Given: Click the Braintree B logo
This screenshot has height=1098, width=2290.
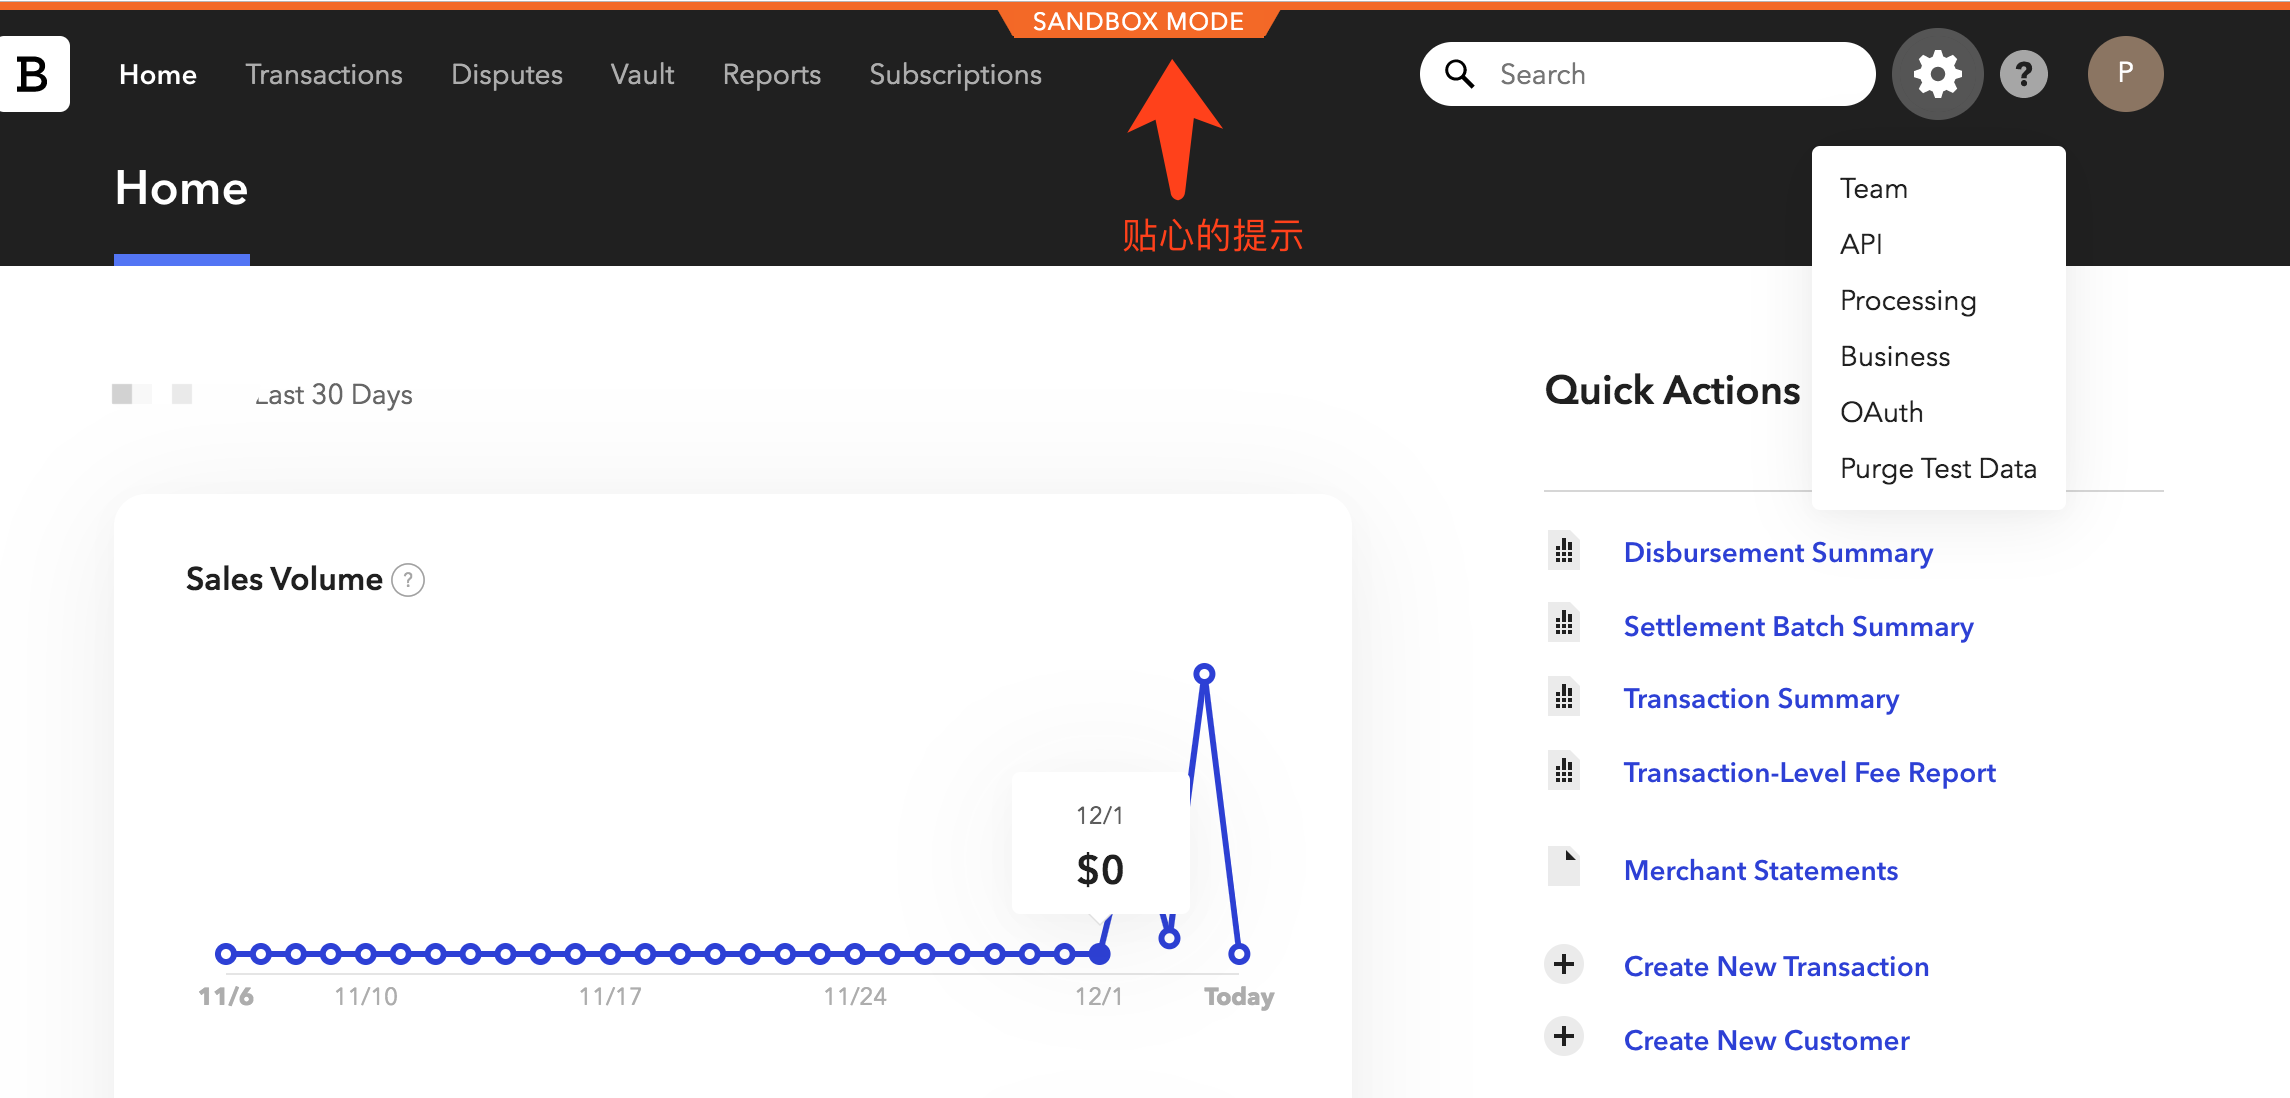Looking at the screenshot, I should tap(33, 73).
